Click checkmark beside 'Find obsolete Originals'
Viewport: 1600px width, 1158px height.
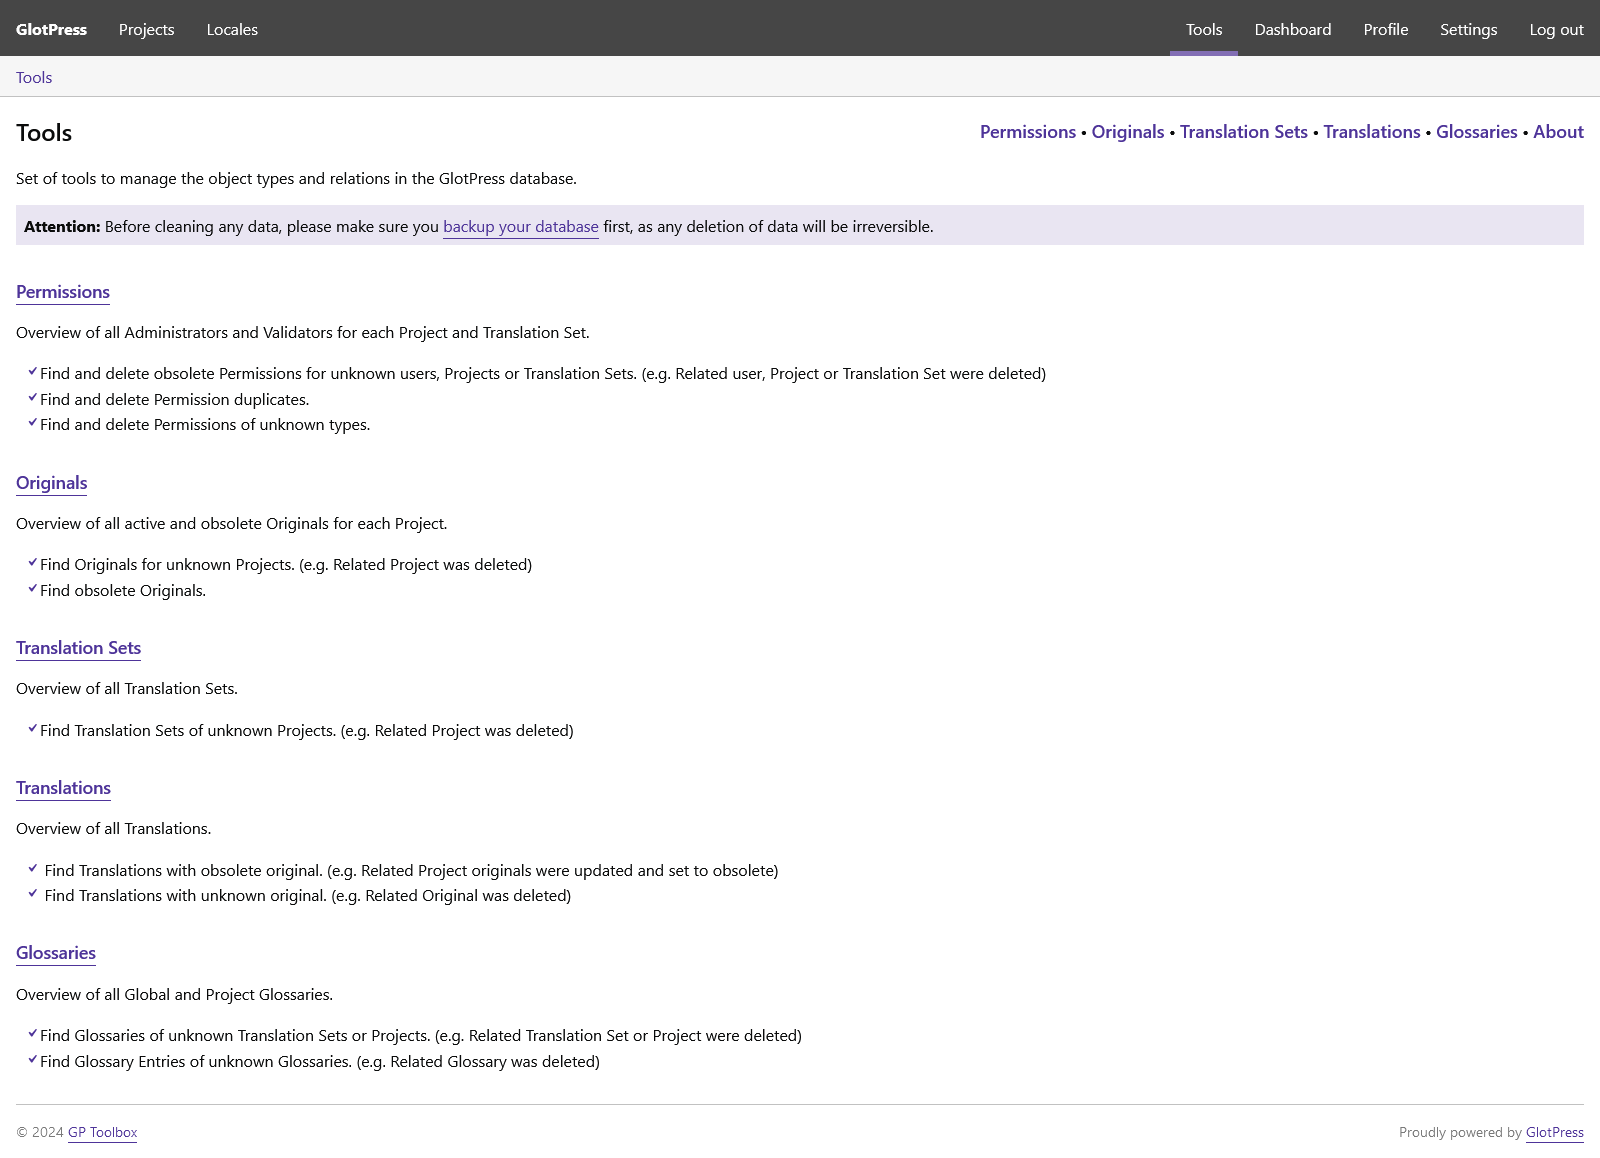pyautogui.click(x=33, y=588)
